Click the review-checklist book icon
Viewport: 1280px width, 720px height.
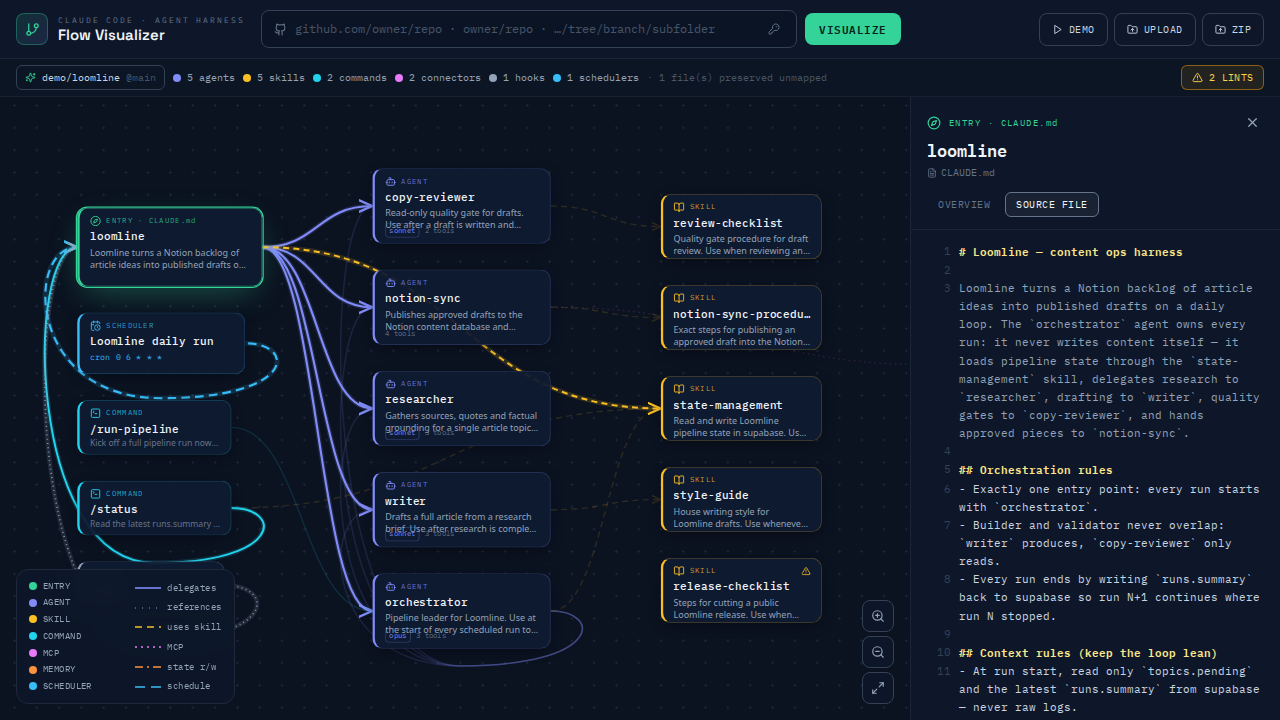tap(680, 207)
